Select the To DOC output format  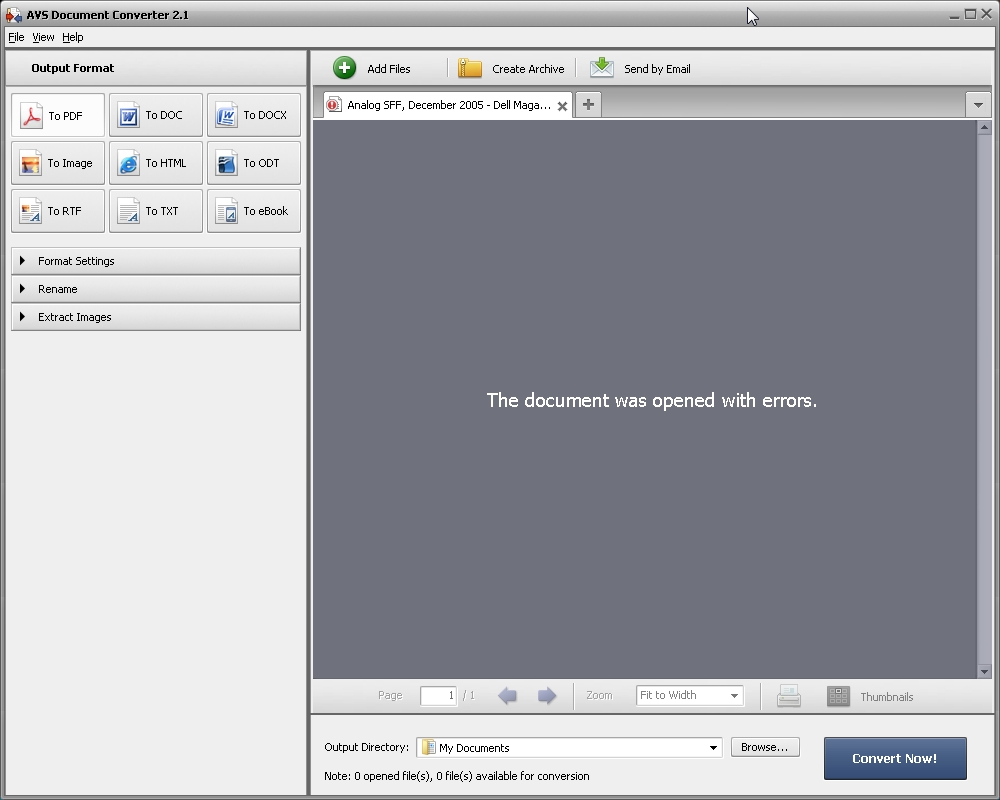pos(156,115)
